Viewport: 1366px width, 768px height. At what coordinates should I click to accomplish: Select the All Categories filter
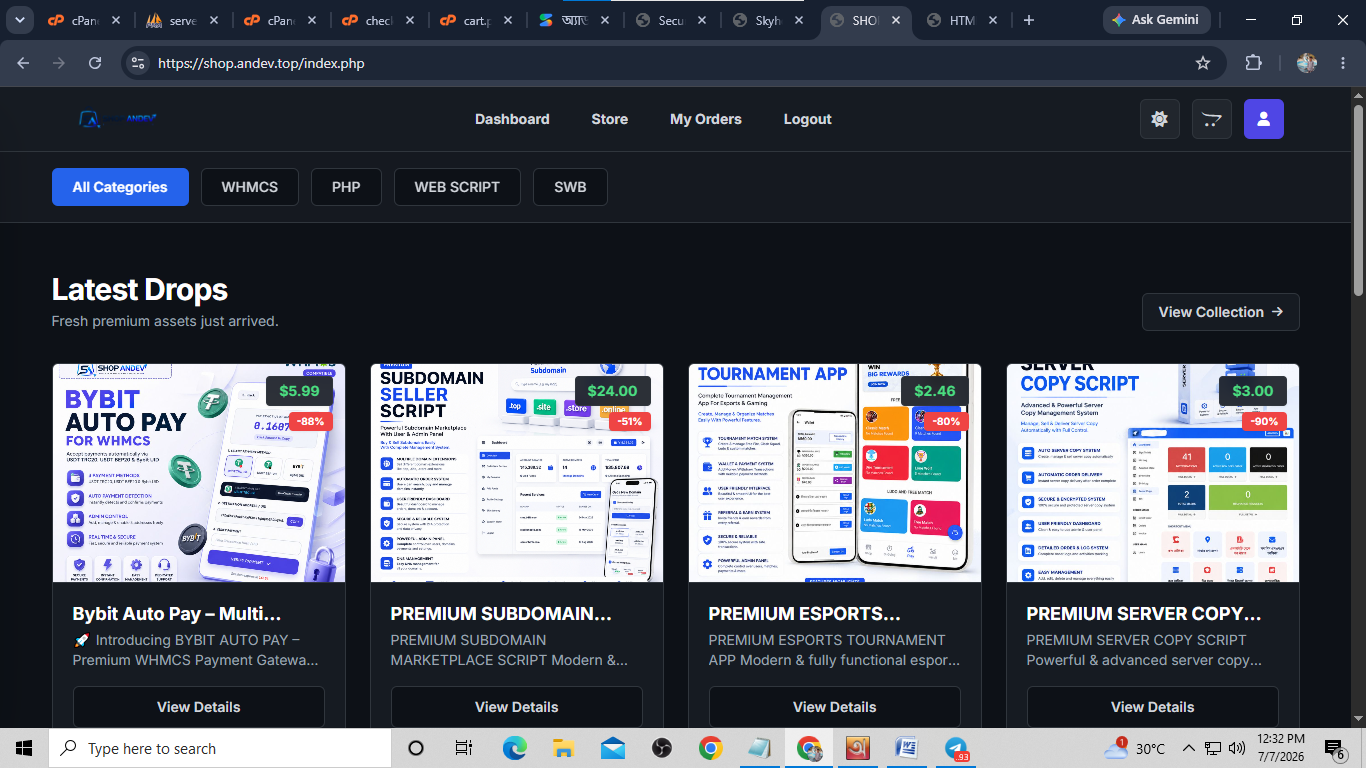[120, 187]
